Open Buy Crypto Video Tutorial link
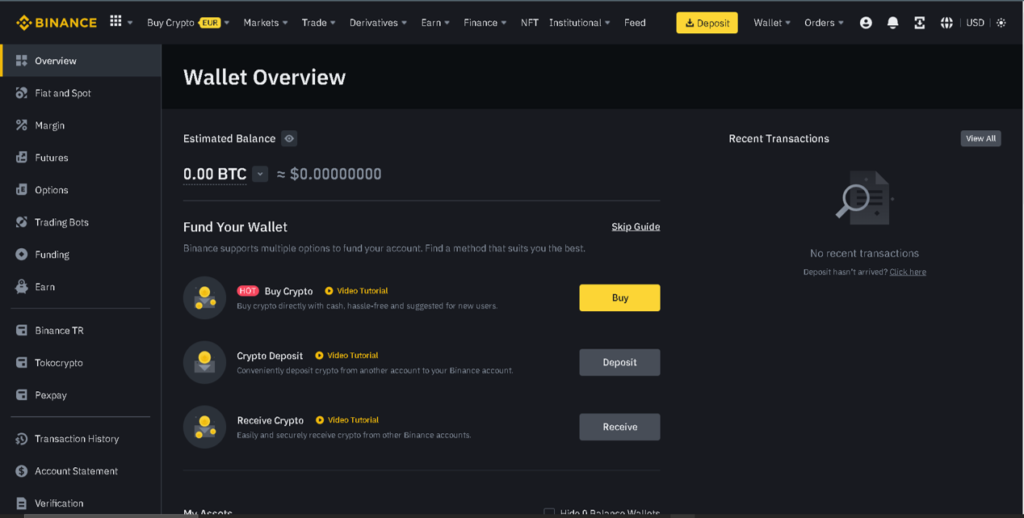Viewport: 1024px width, 518px height. 357,291
